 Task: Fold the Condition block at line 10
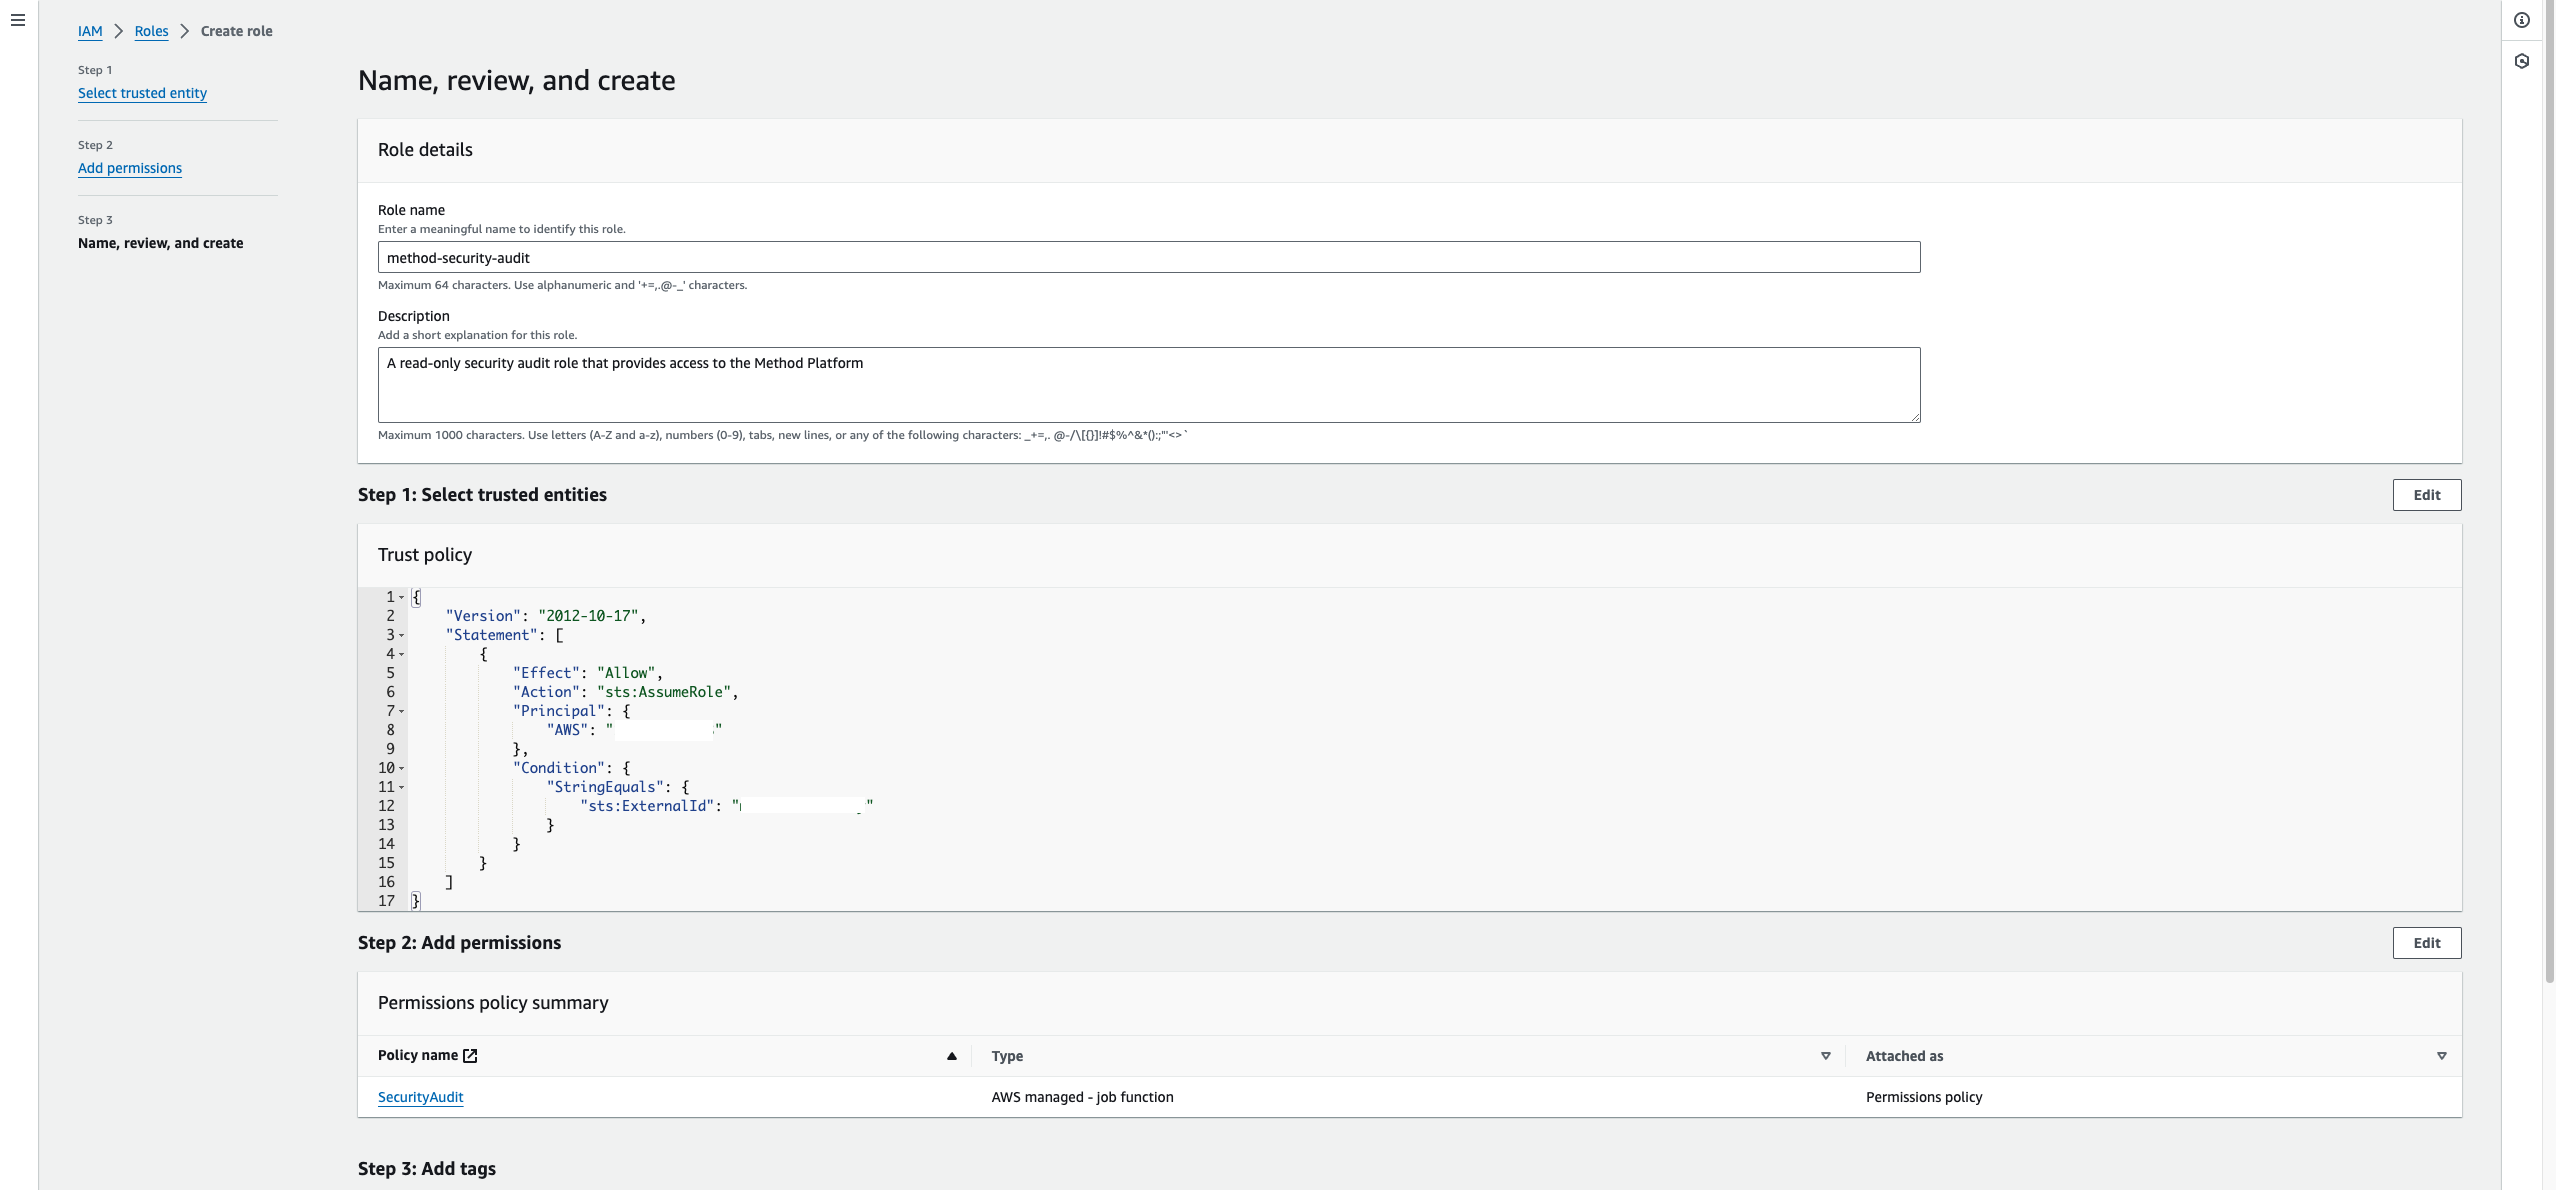pyautogui.click(x=402, y=768)
